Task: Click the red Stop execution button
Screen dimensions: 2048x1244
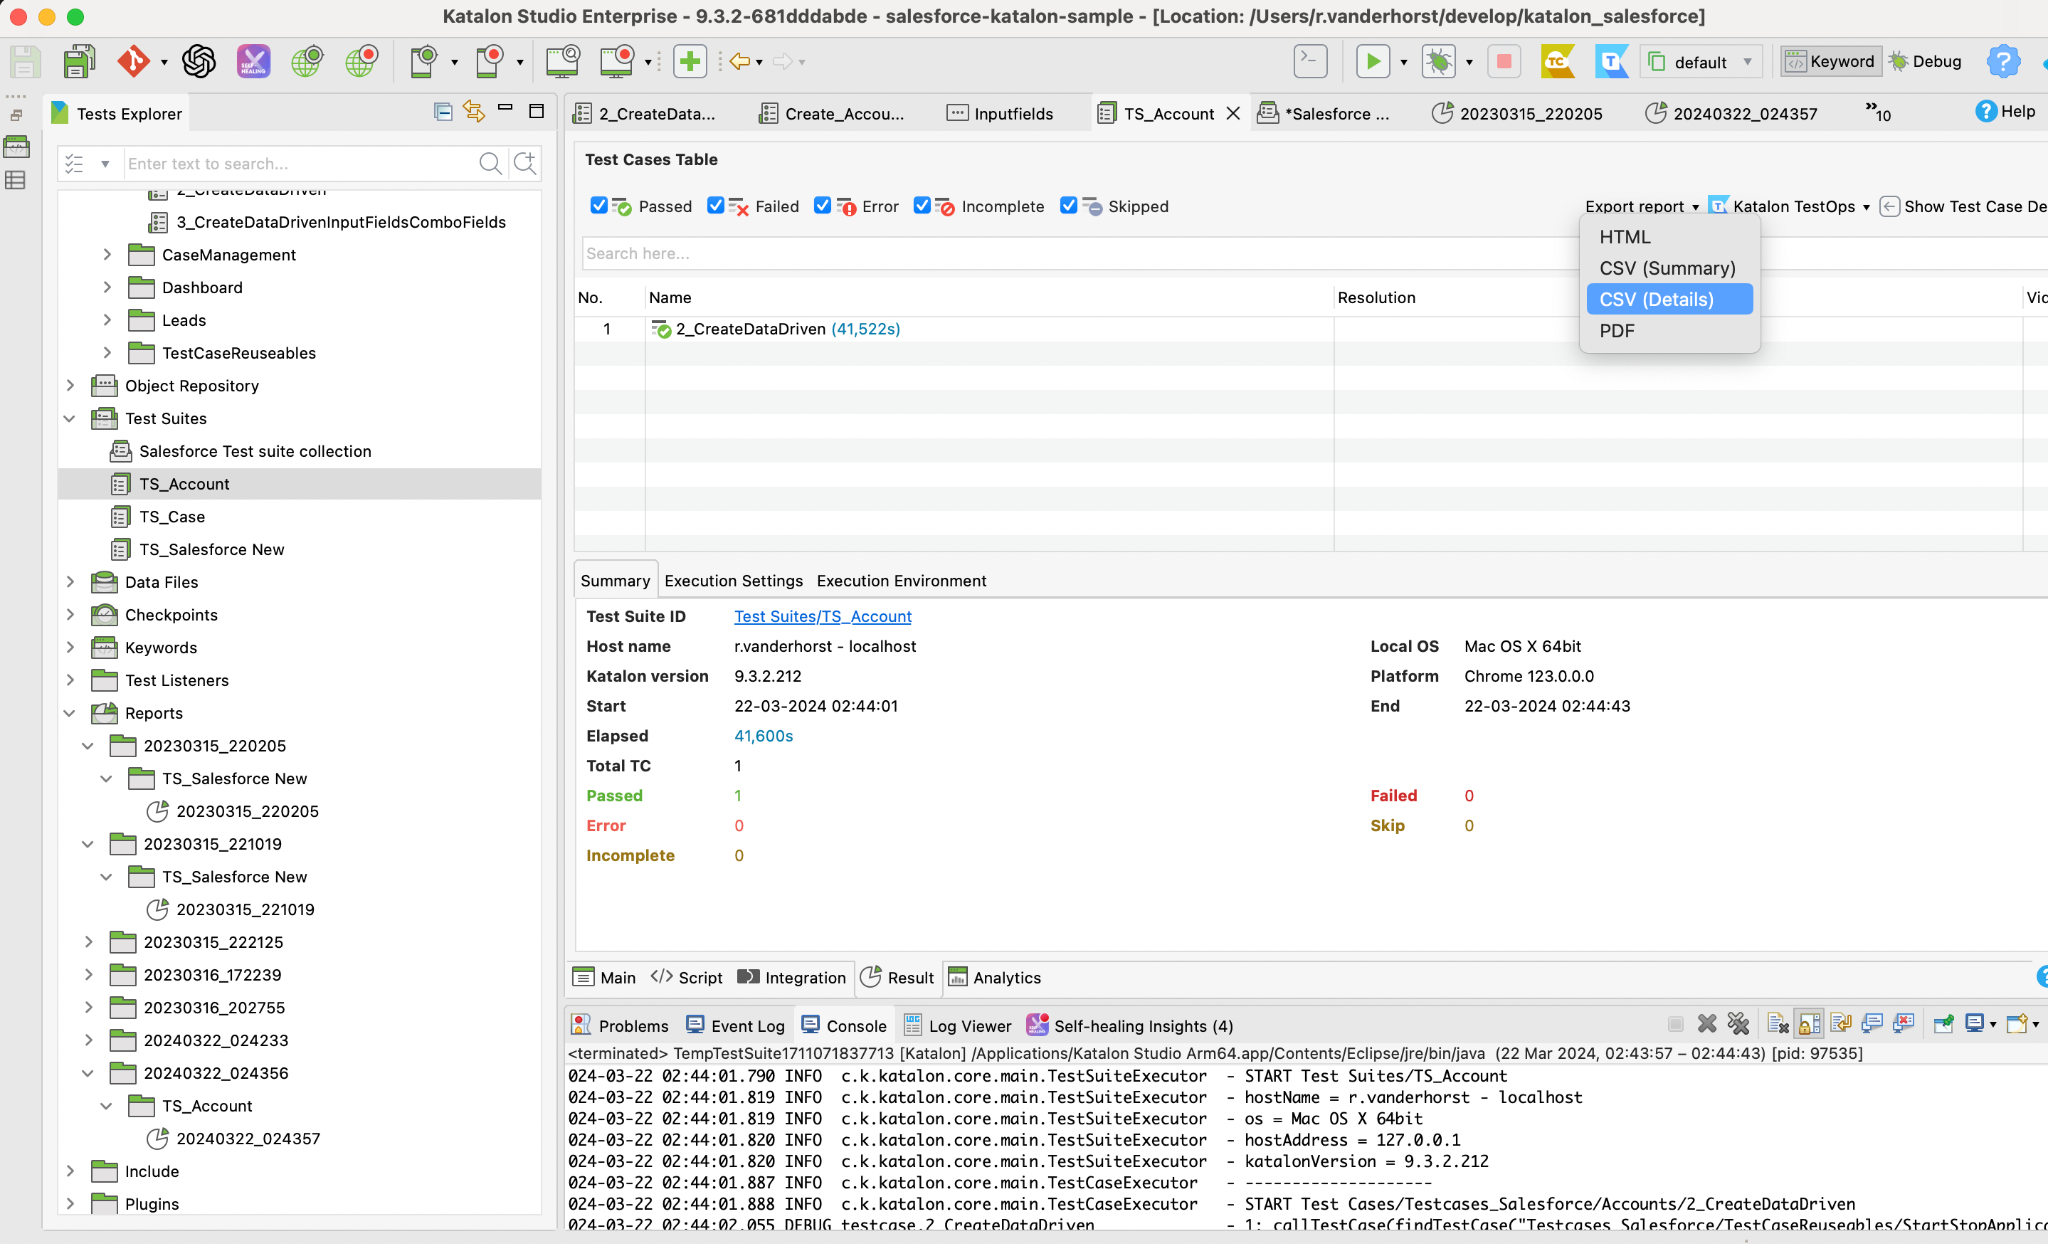Action: pyautogui.click(x=1503, y=62)
